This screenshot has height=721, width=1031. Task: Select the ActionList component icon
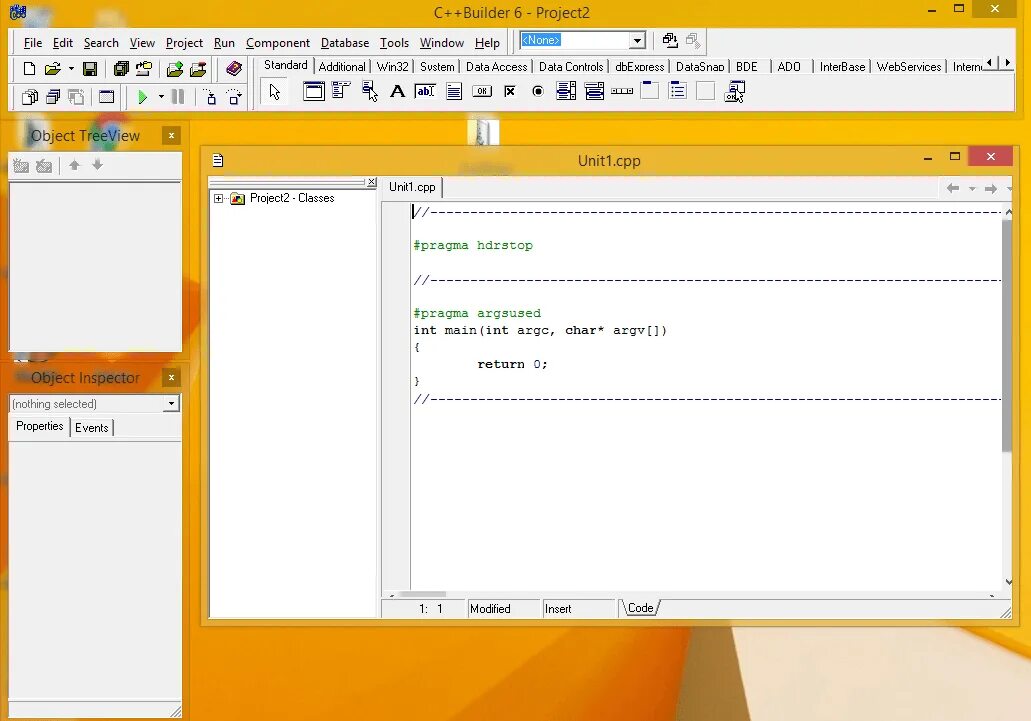coord(734,91)
